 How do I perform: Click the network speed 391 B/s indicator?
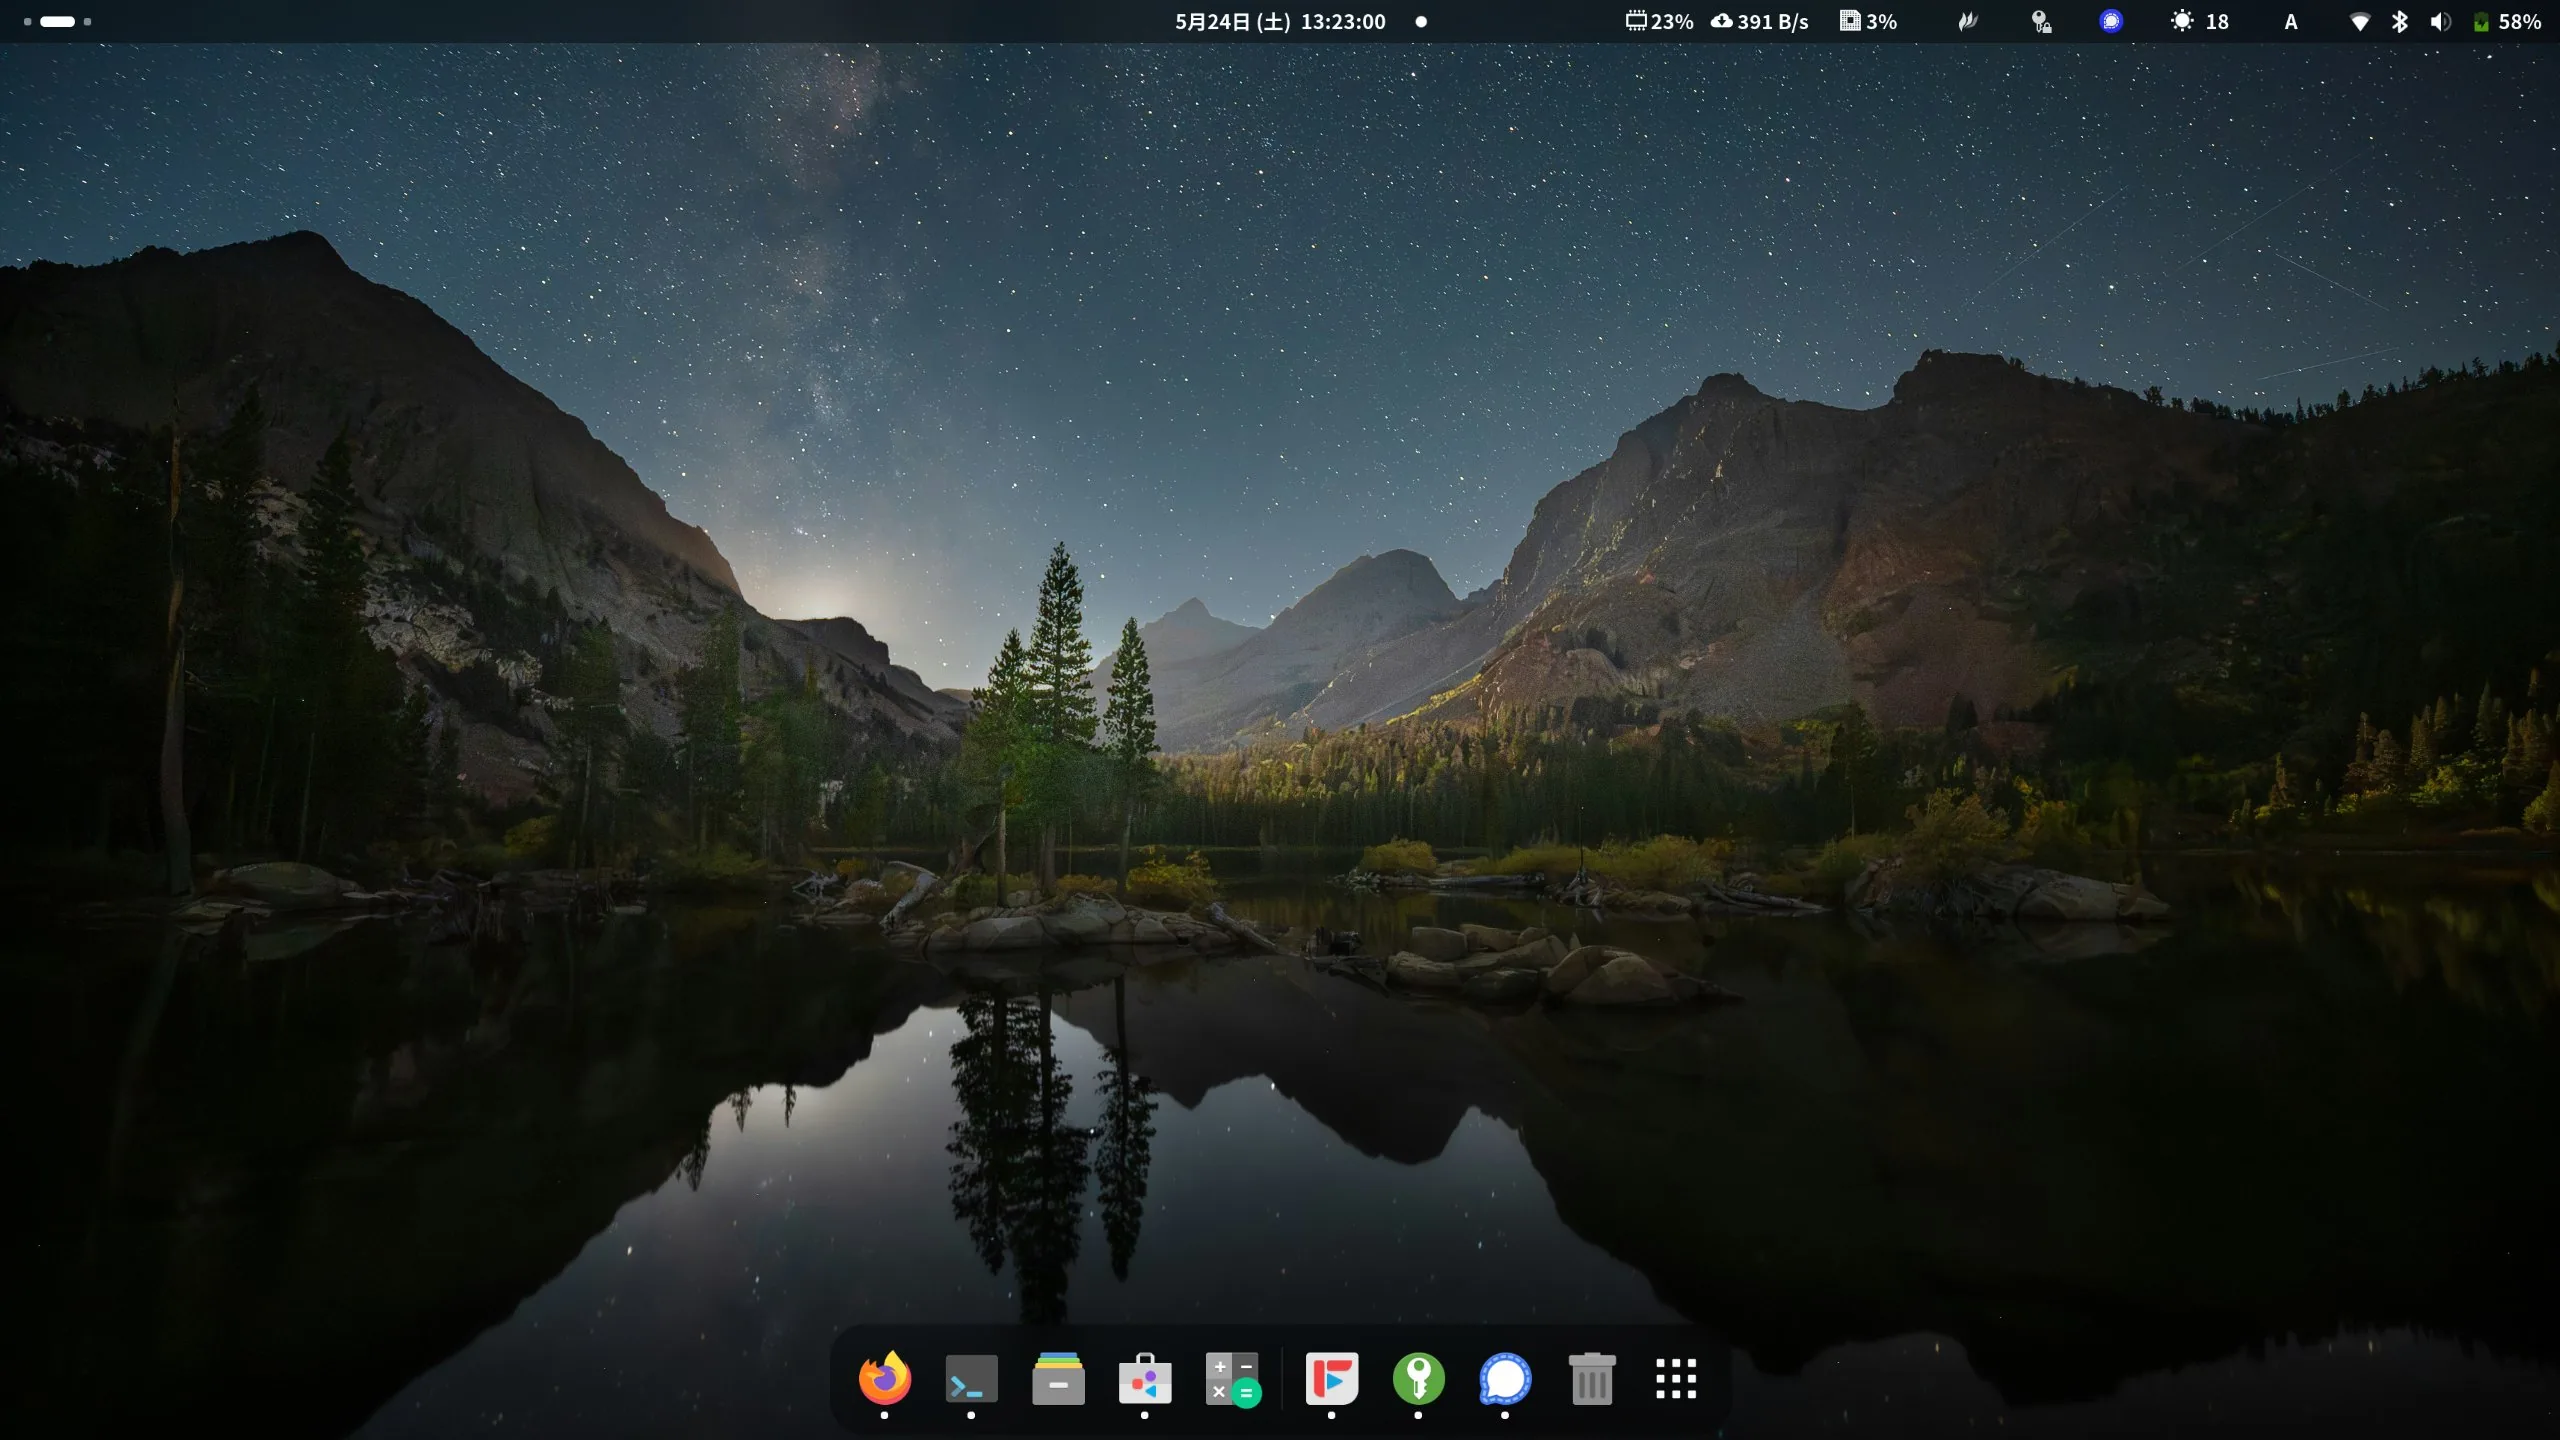(x=1760, y=21)
